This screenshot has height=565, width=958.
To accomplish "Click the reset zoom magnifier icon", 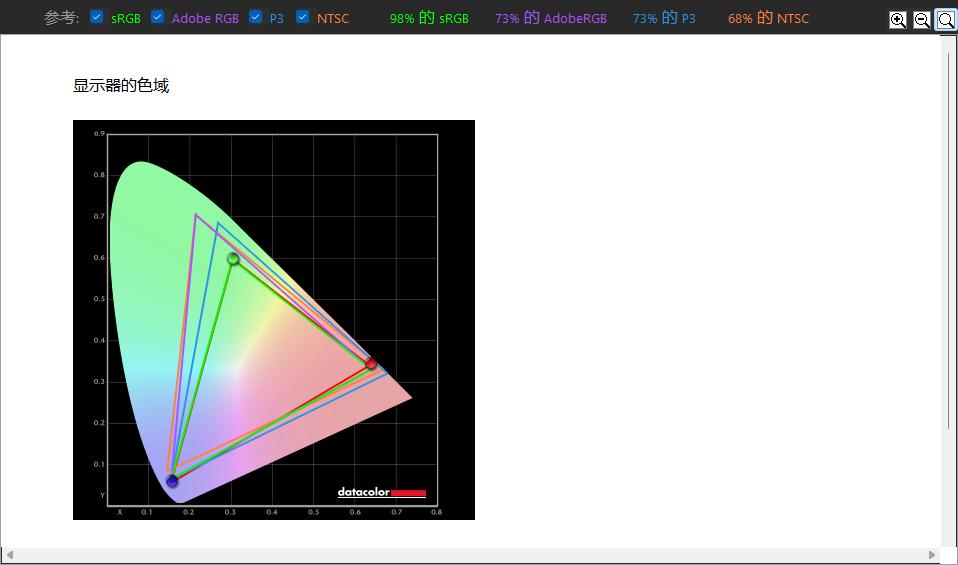I will pos(945,19).
